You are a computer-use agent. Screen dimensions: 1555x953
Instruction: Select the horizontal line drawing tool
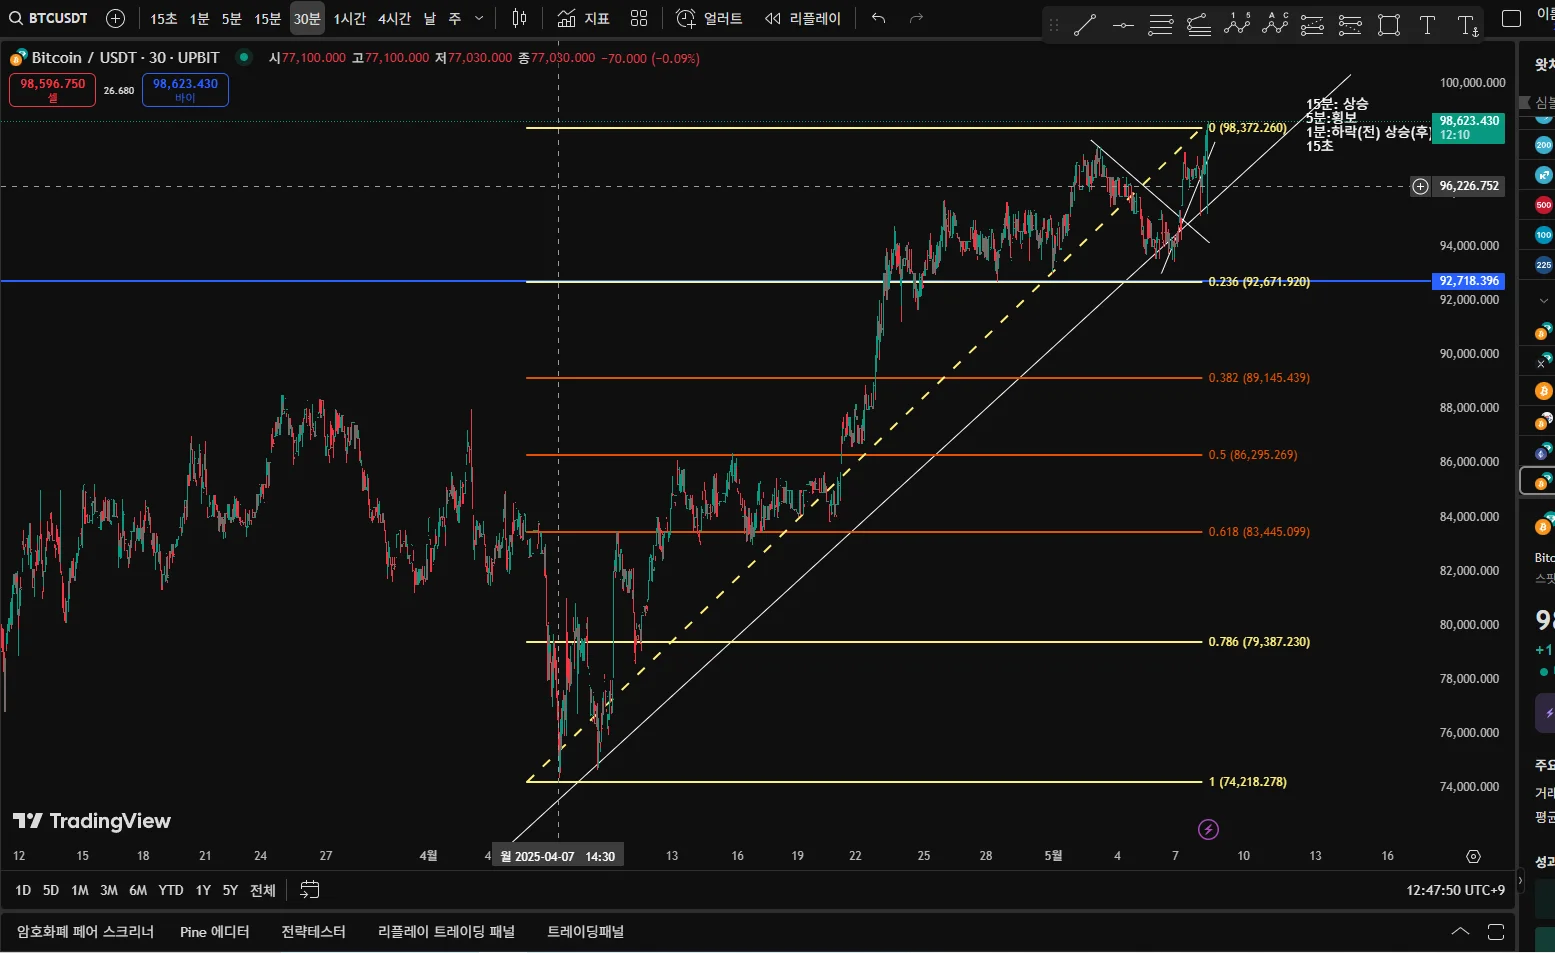click(1123, 25)
